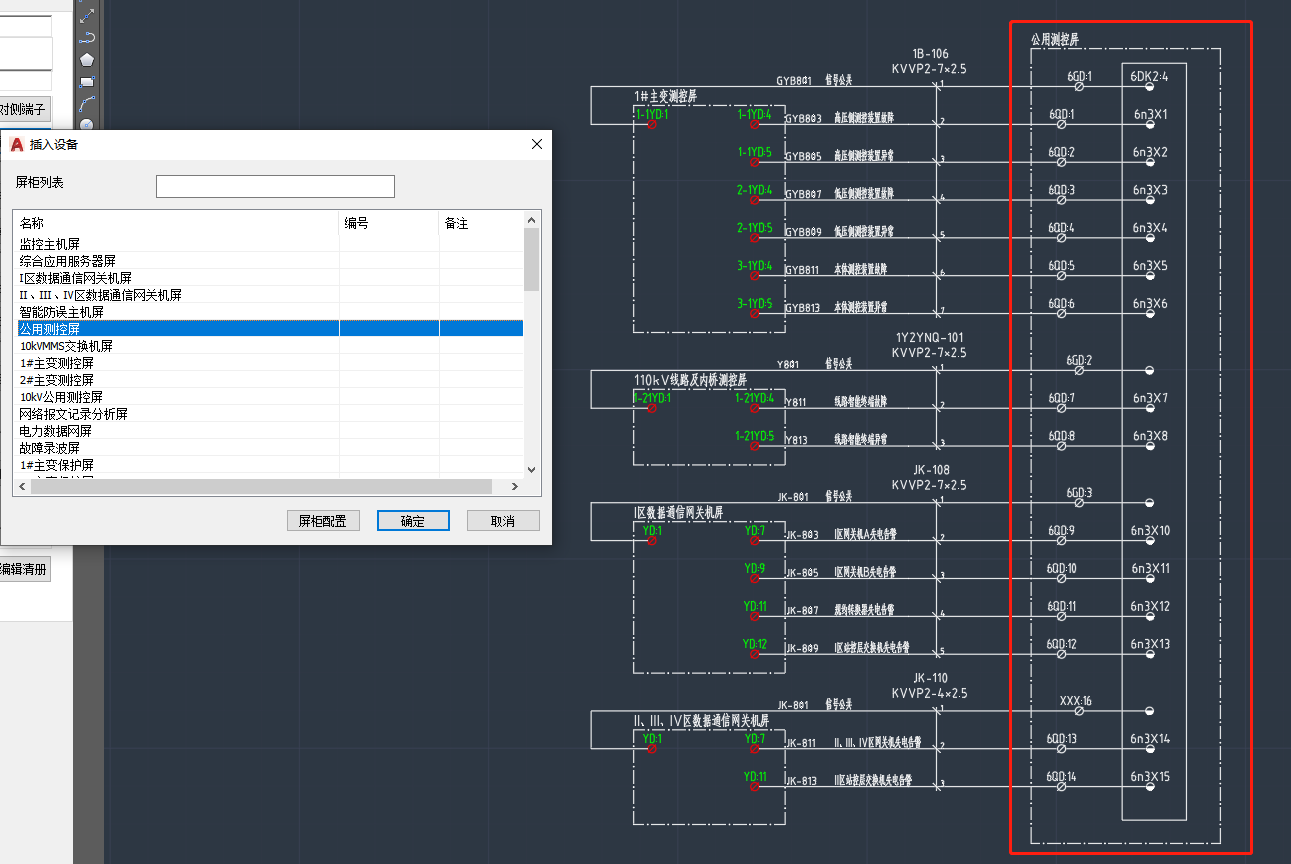Select 综合应用服务器屏 list entry
Screen dimensions: 1291x864
click(68, 261)
